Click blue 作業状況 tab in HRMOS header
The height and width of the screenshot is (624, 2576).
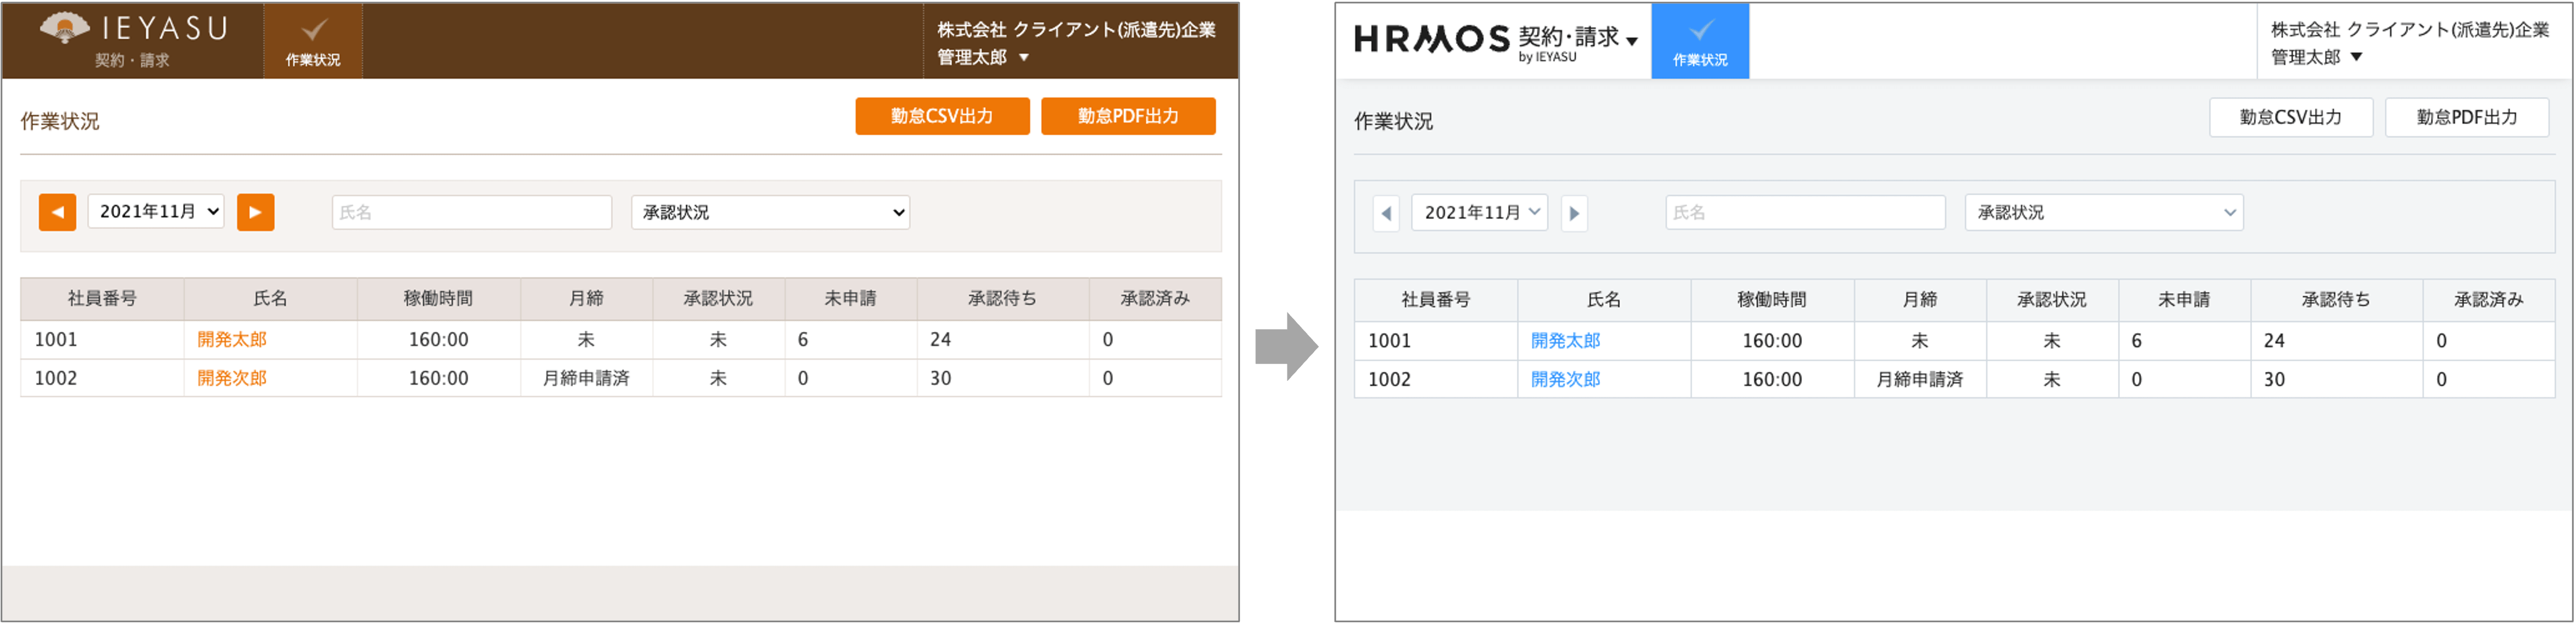pyautogui.click(x=1699, y=41)
